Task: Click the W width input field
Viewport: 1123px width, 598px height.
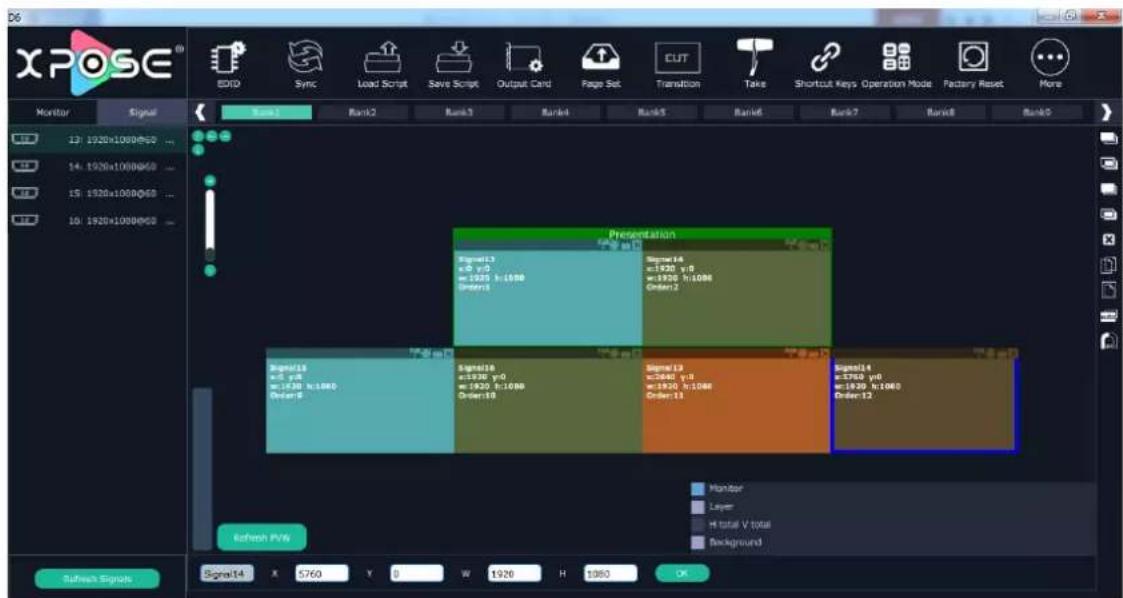Action: (514, 573)
